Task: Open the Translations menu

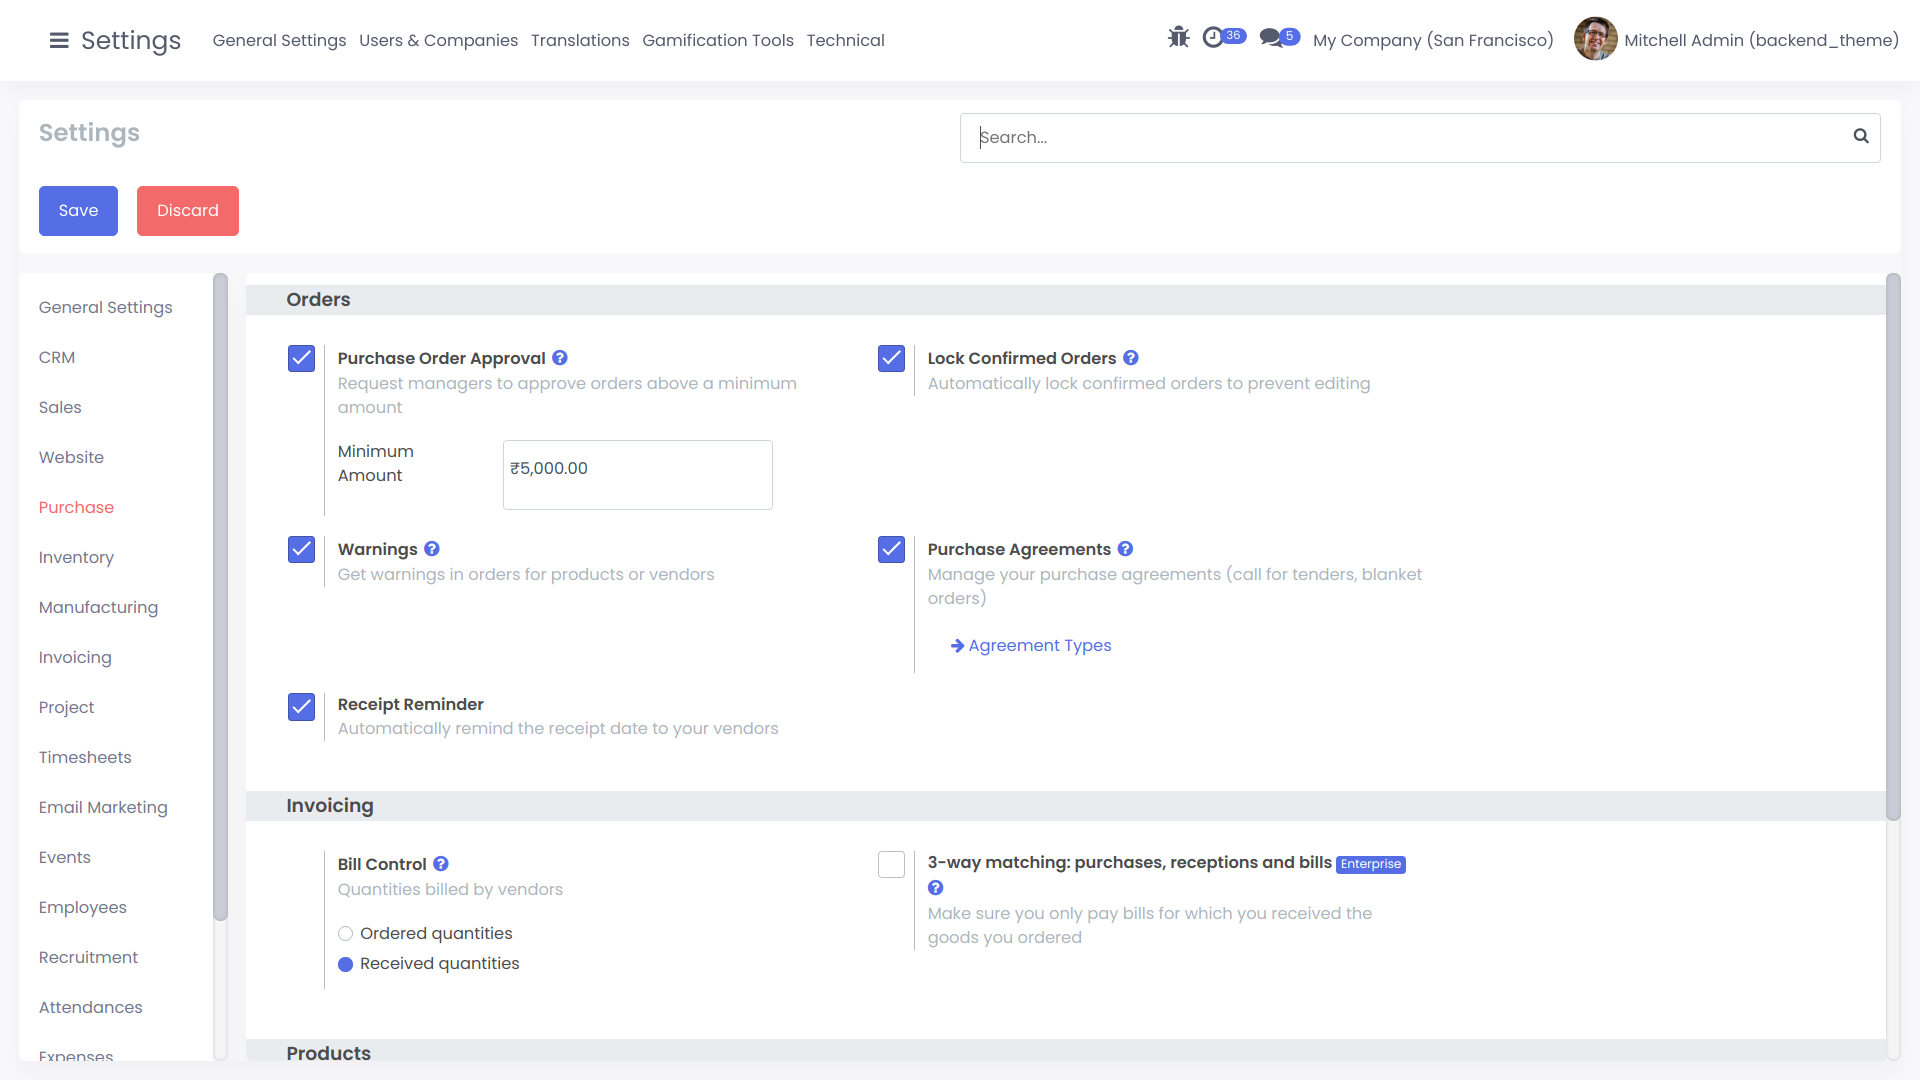Action: (580, 40)
